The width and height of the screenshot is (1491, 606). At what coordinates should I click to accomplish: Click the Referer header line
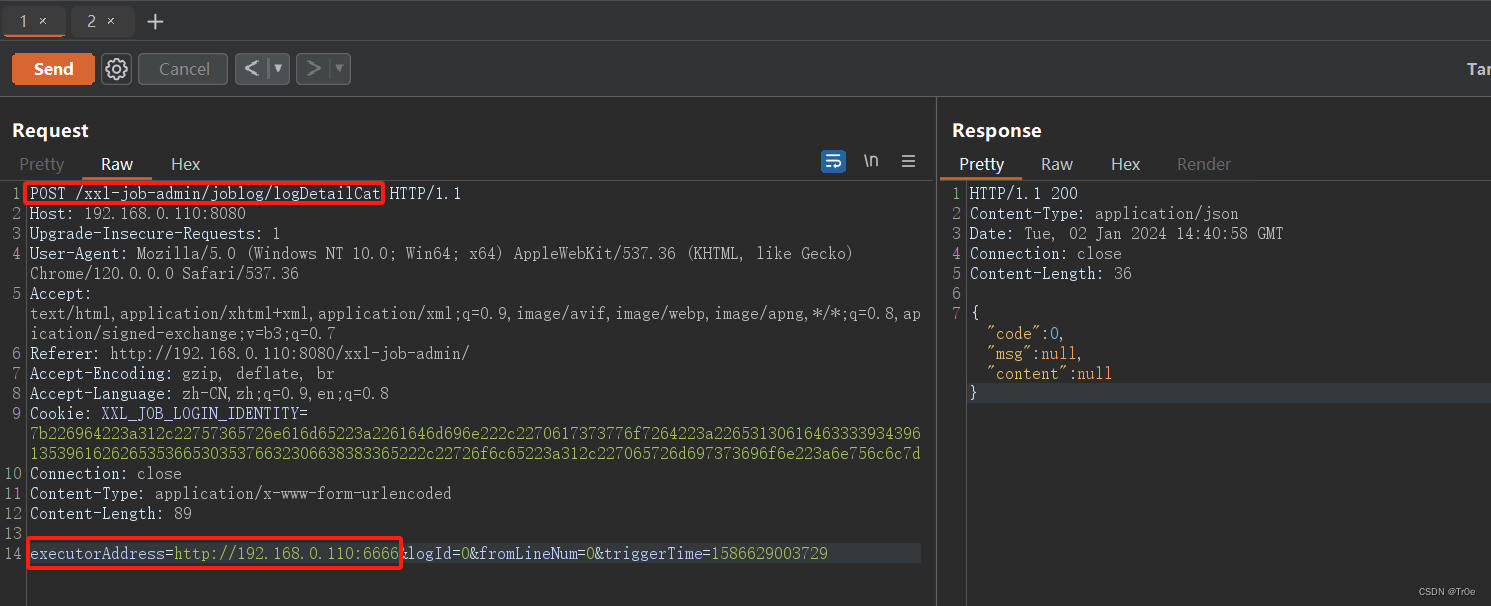click(249, 353)
